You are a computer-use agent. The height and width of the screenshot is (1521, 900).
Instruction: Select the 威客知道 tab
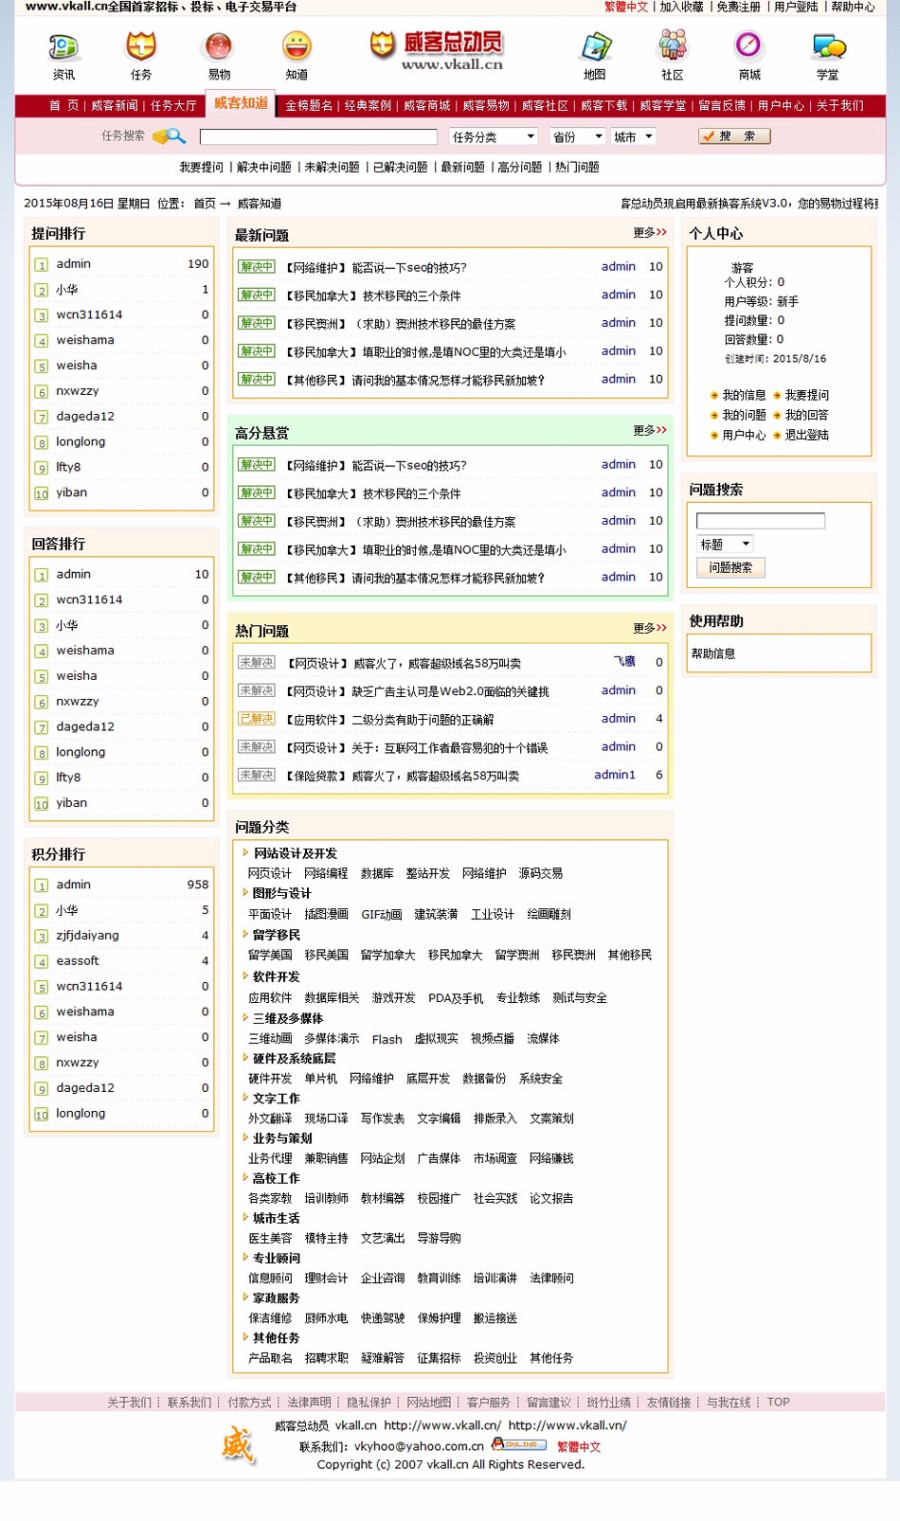coord(241,103)
